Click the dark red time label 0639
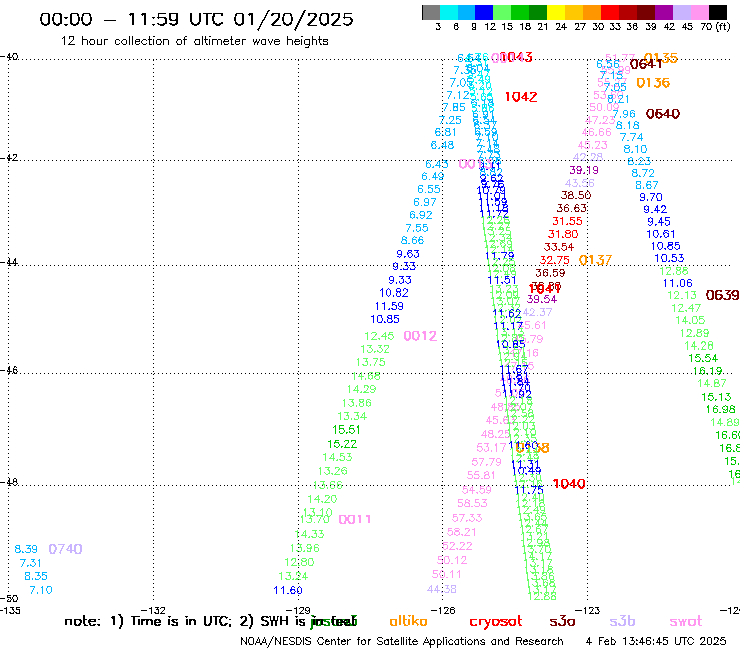The height and width of the screenshot is (650, 740). coord(722,295)
